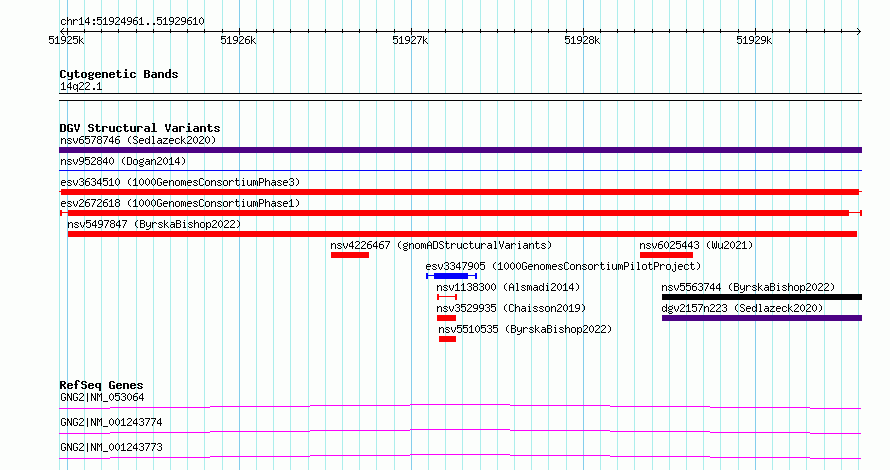890x470 pixels.
Task: Open the GNG2|NM_001243774 transcript label
Action: point(111,422)
